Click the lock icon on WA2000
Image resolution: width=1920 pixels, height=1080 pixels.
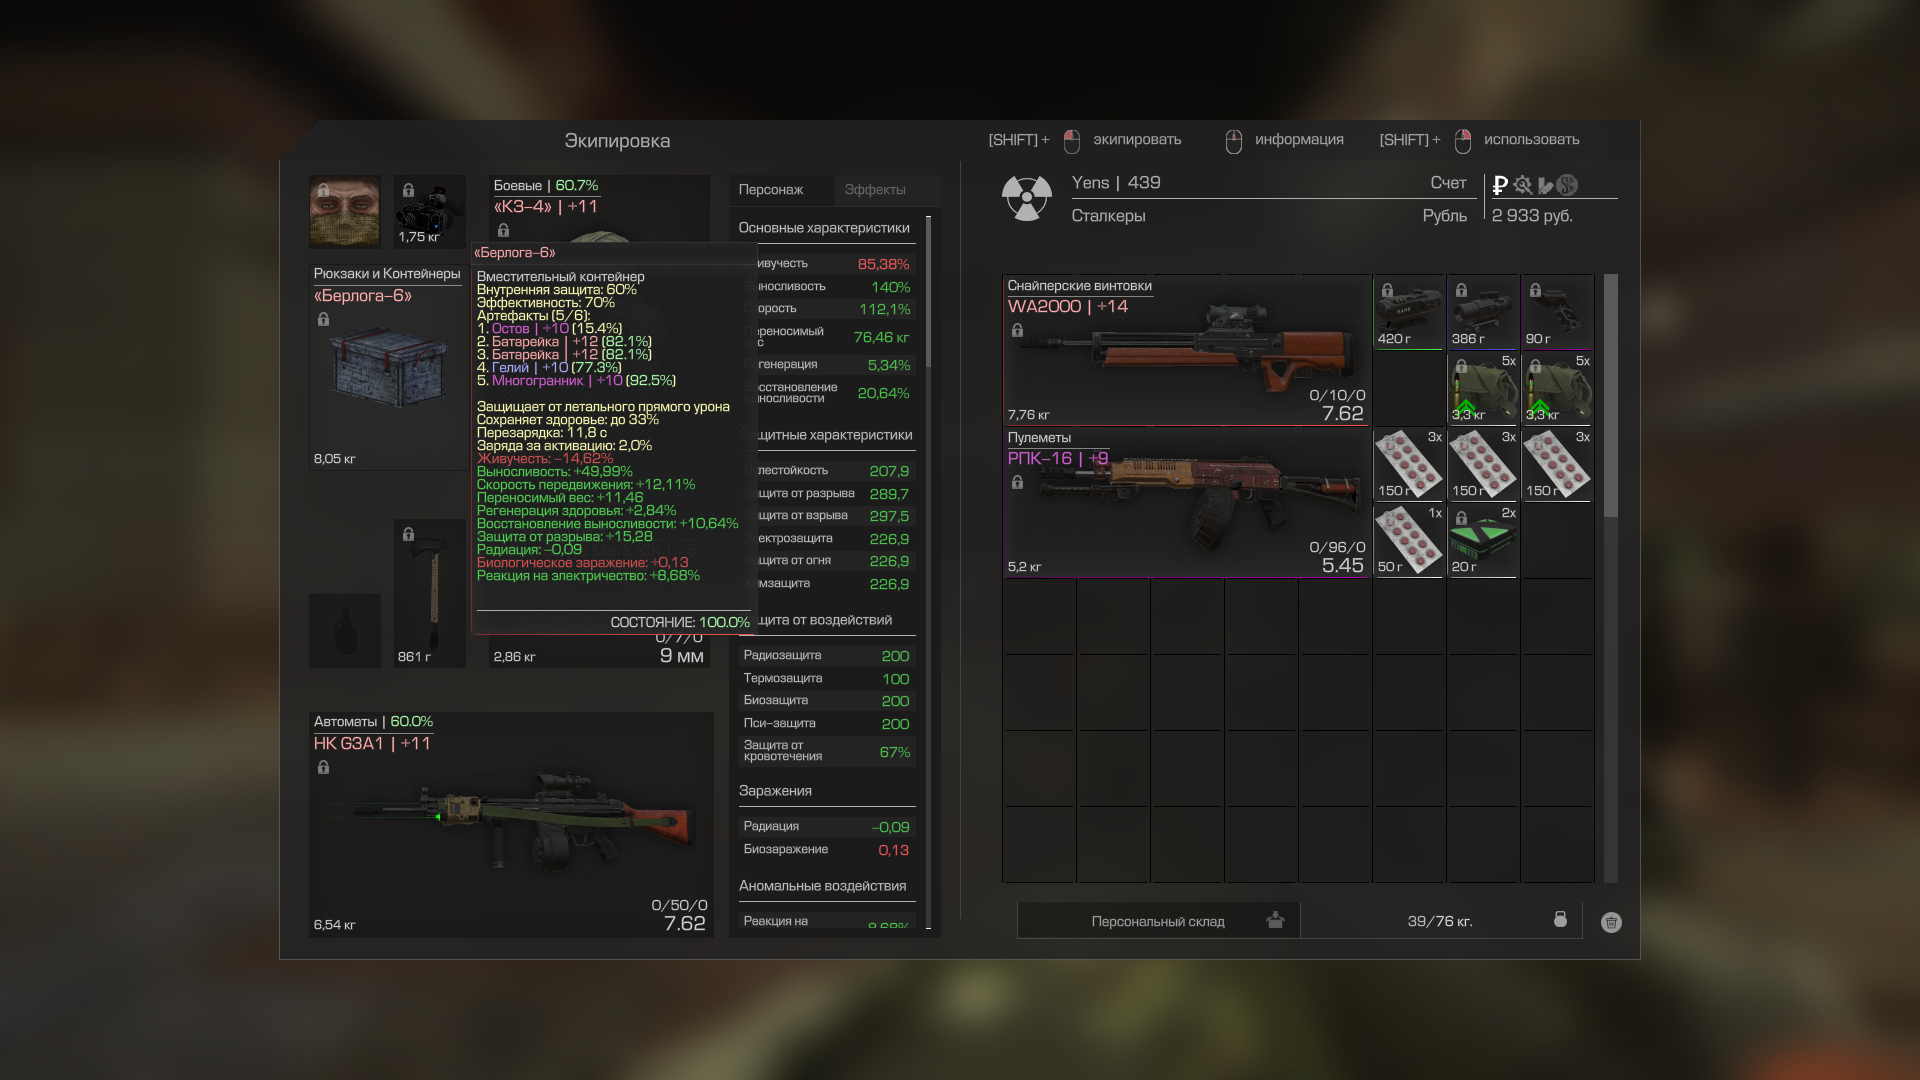pos(1017,330)
